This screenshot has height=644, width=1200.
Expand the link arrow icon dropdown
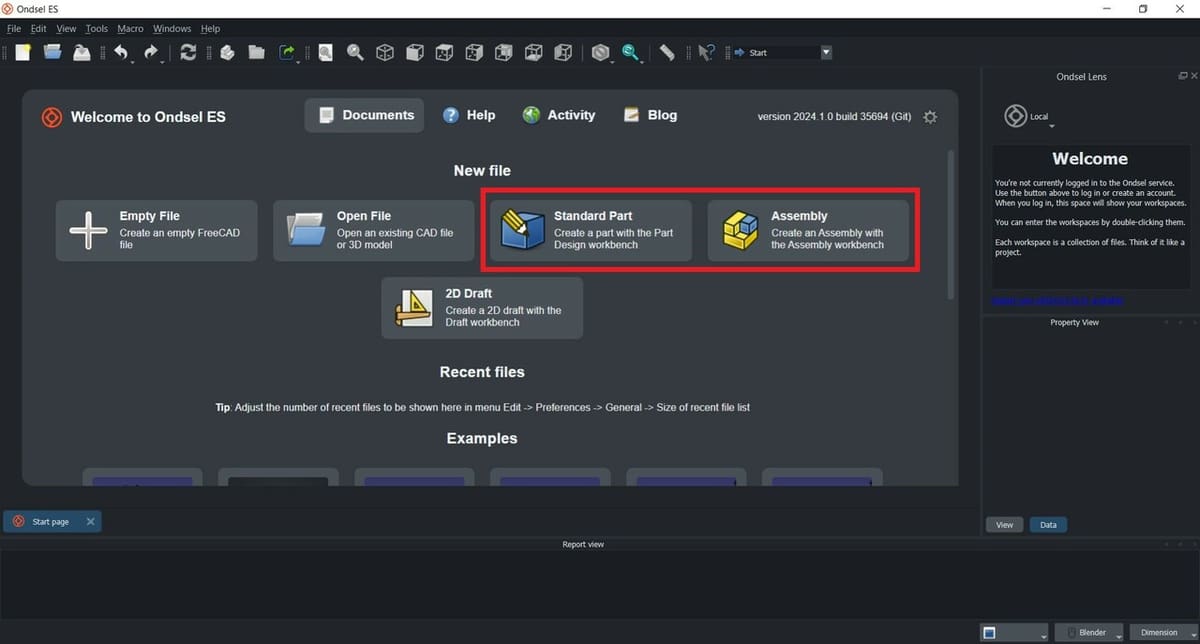(299, 62)
